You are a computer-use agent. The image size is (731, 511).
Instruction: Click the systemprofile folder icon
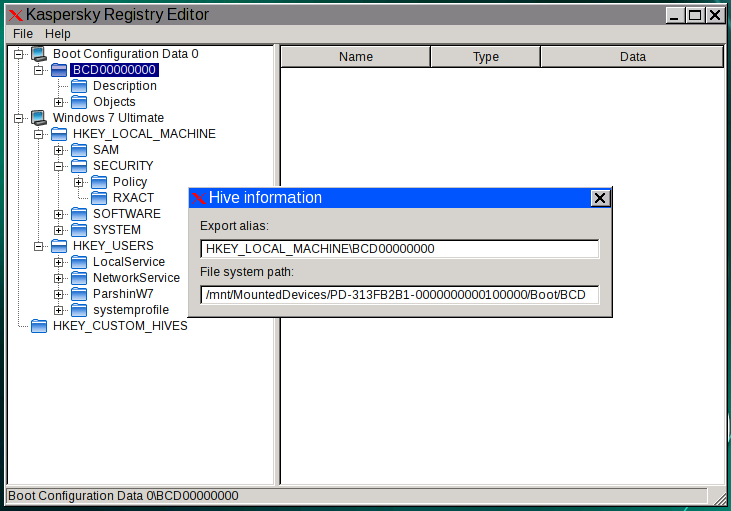[79, 310]
